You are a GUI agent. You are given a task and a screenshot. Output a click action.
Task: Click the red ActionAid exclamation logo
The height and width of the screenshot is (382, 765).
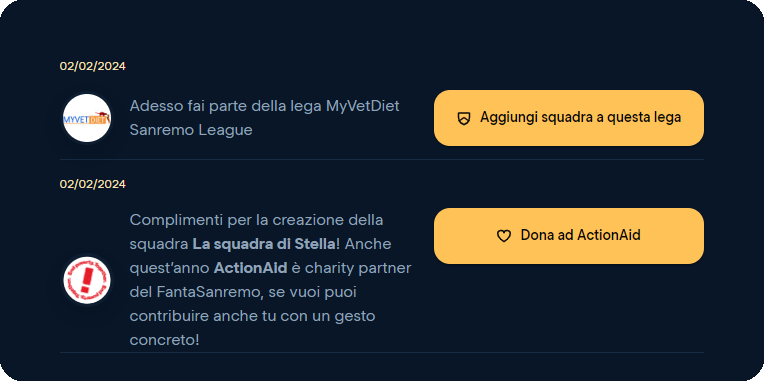[x=87, y=280]
